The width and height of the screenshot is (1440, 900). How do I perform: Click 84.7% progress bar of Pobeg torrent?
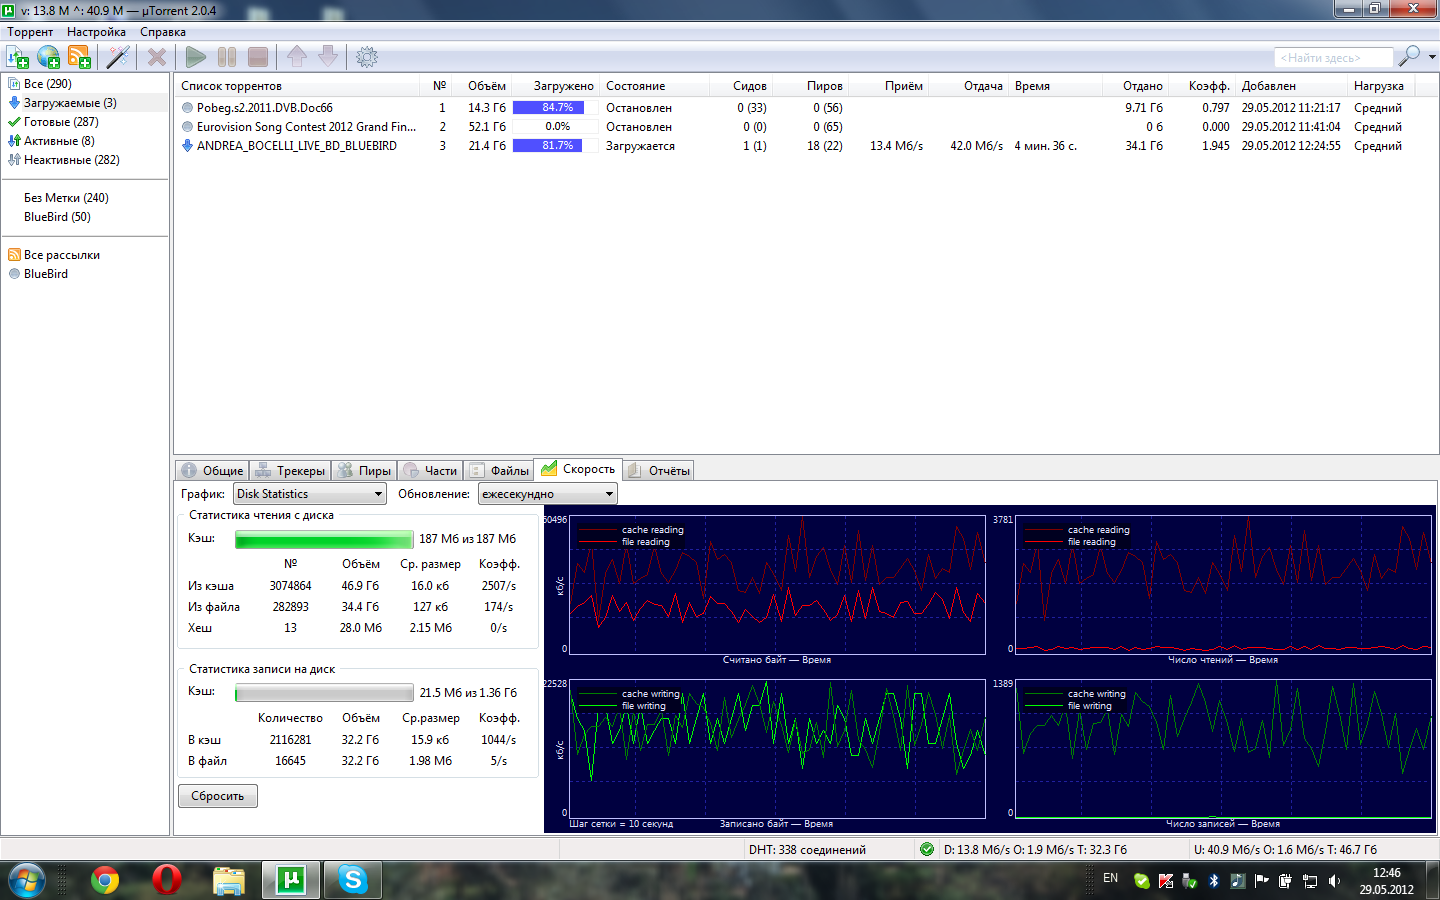(x=556, y=108)
